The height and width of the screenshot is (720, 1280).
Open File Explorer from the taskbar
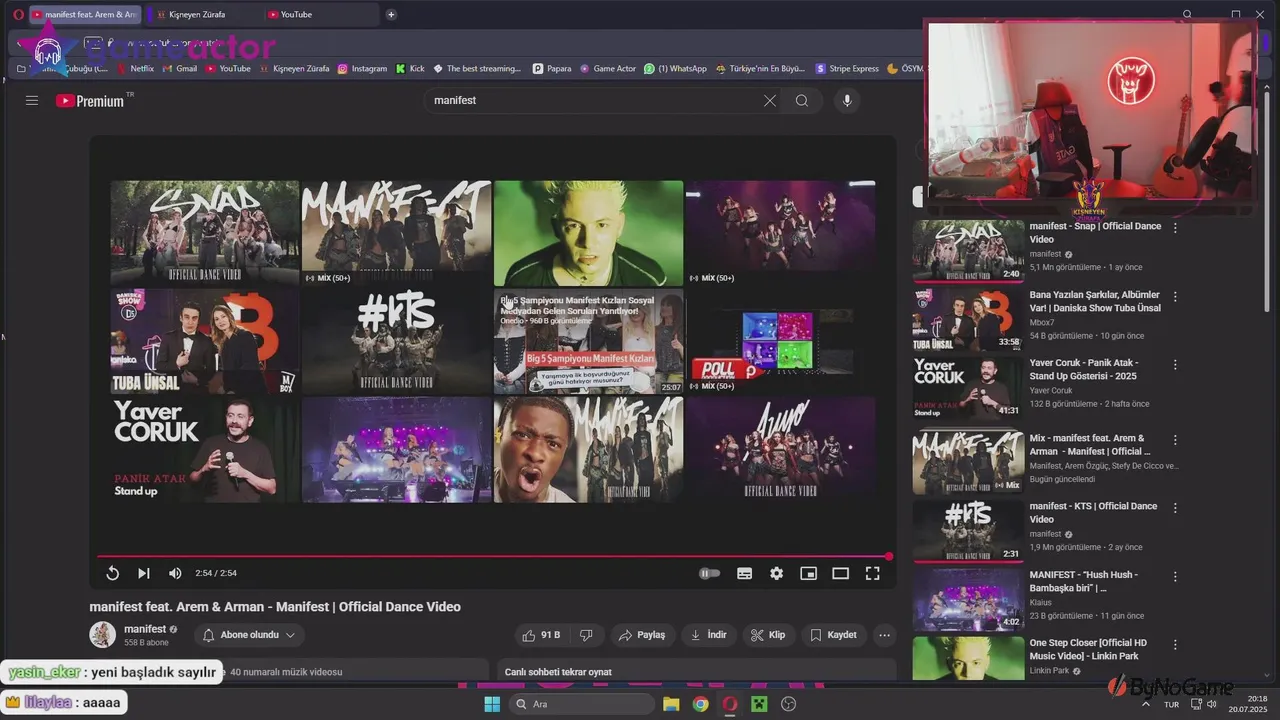click(x=671, y=704)
